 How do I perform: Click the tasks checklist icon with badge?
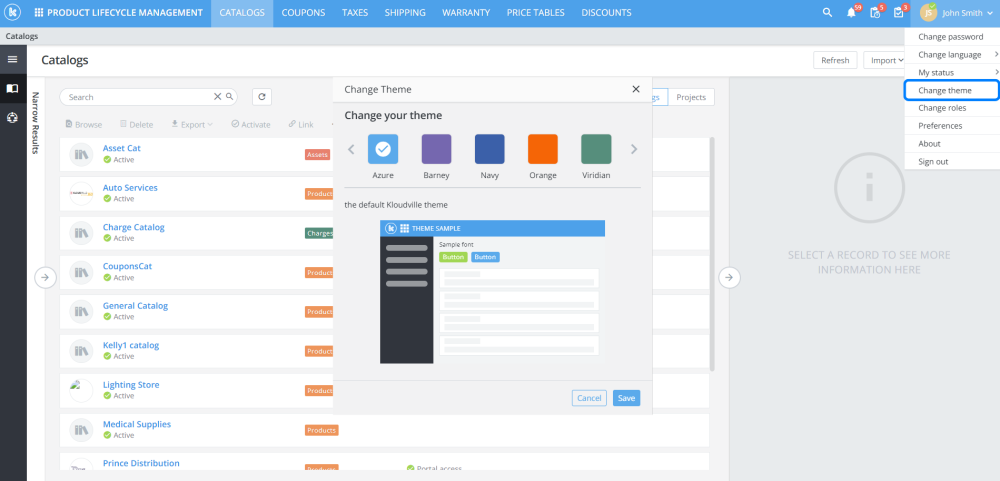pos(899,13)
